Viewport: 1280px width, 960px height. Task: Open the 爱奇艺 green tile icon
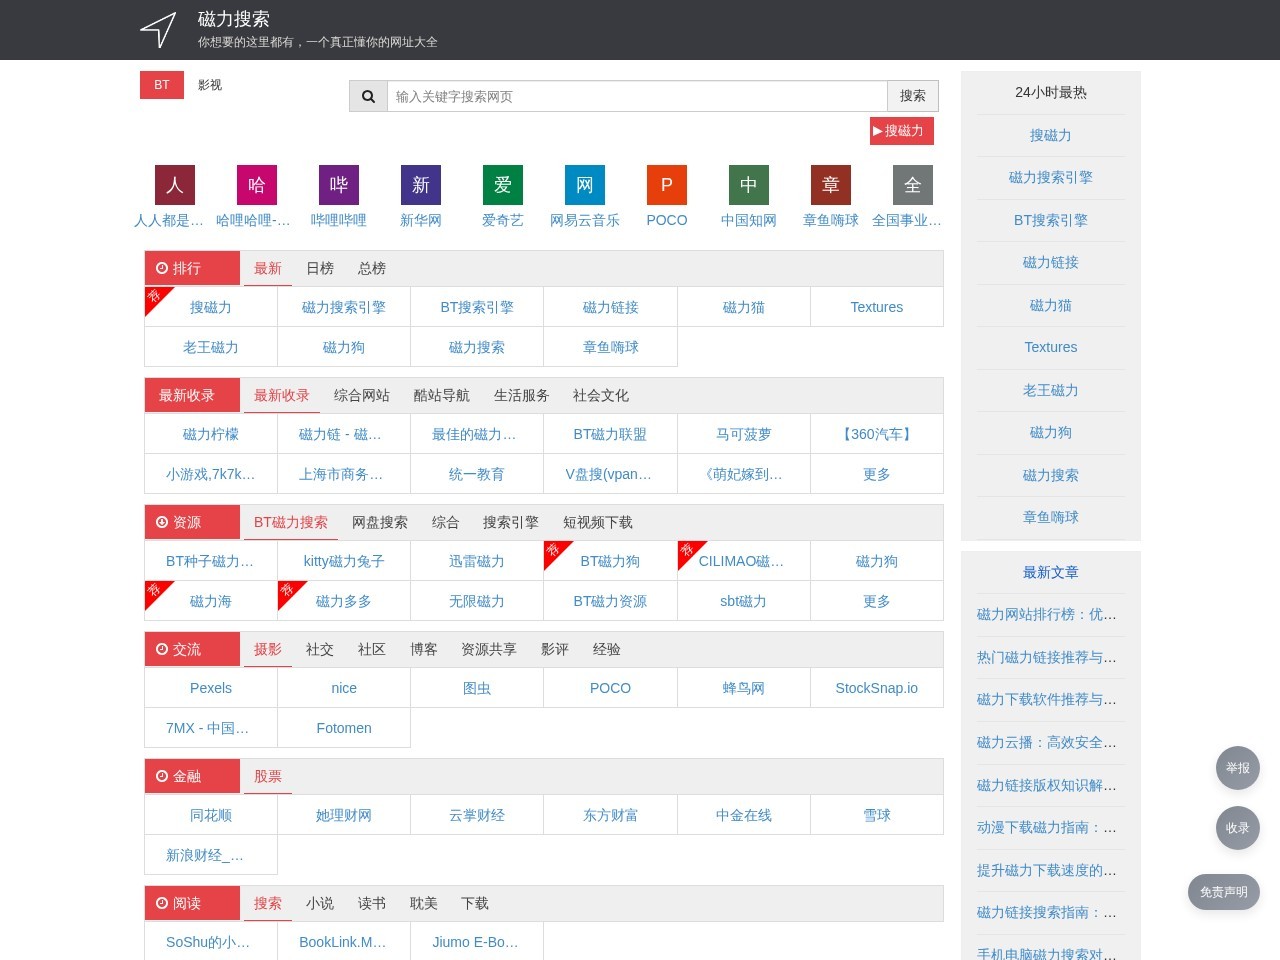coord(503,185)
